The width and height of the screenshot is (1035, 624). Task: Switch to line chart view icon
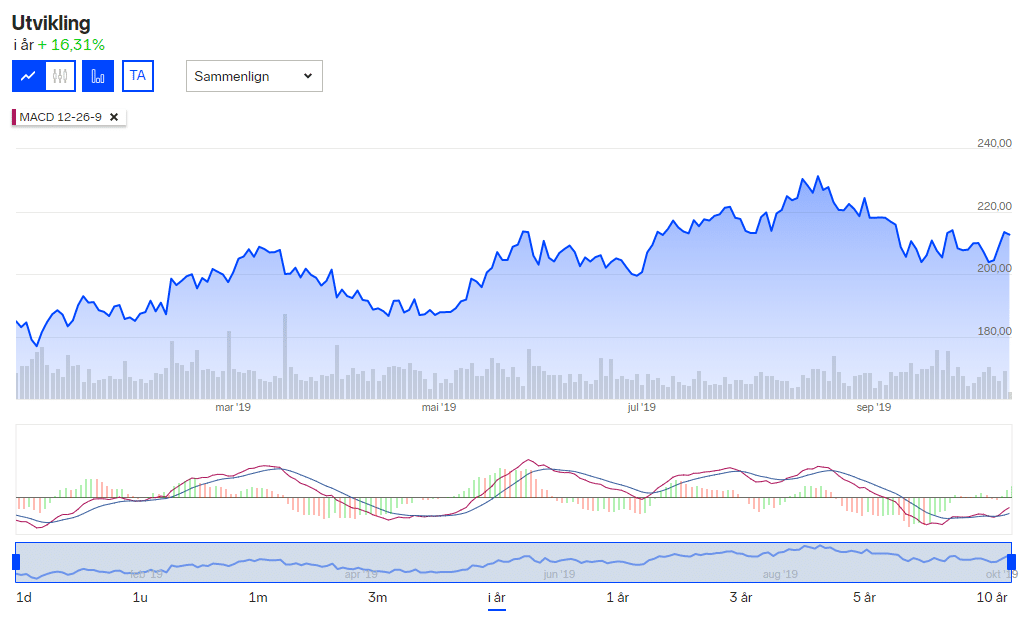point(28,76)
